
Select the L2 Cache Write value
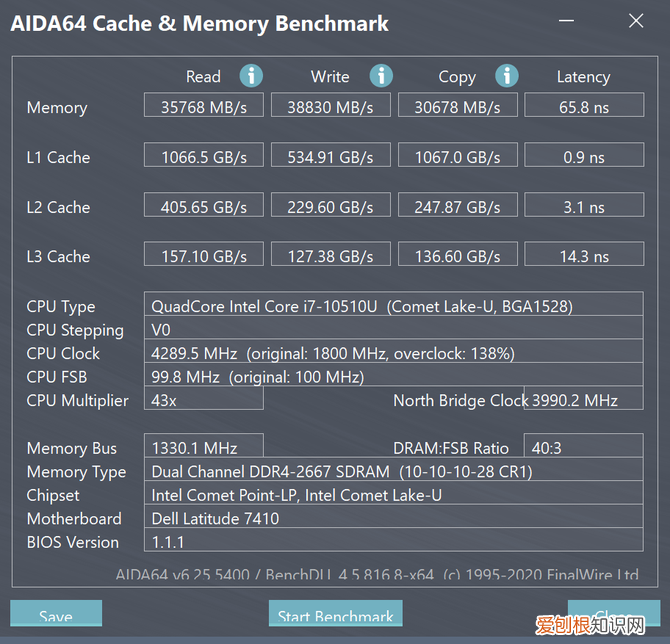click(x=330, y=206)
